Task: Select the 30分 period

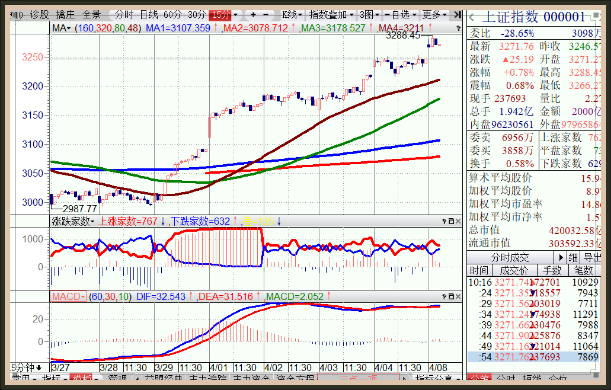Action: 197,15
